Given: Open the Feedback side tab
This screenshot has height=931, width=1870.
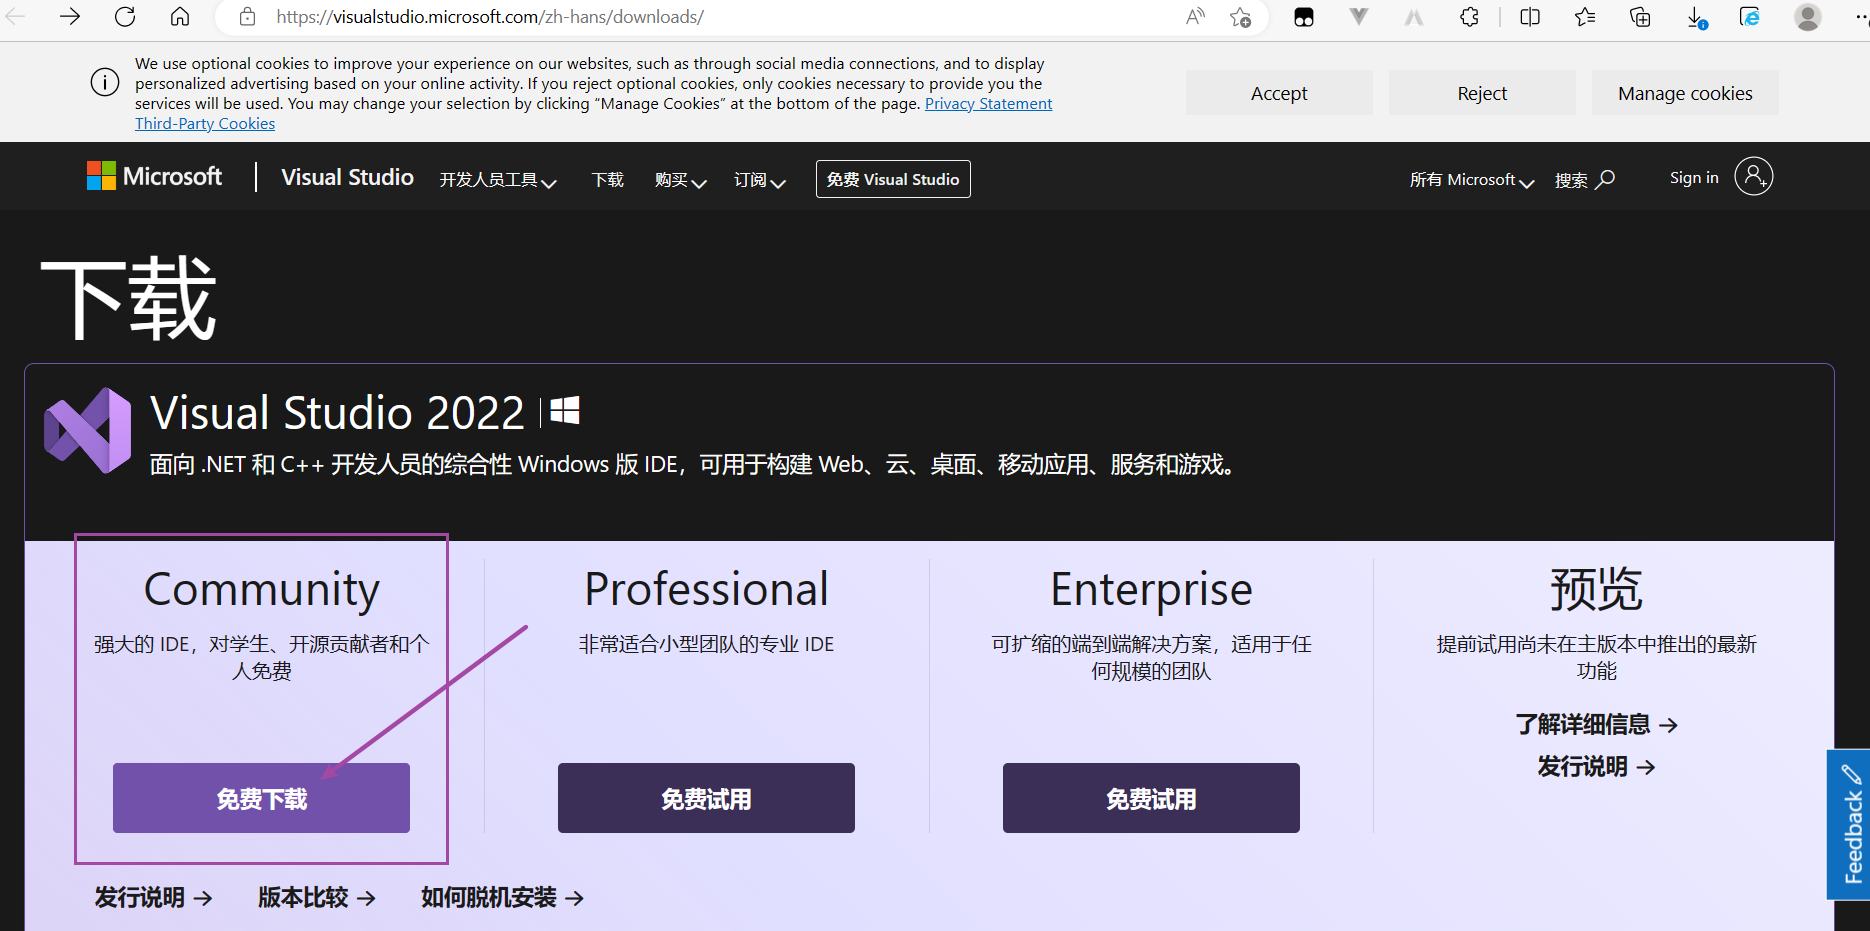Looking at the screenshot, I should [1849, 825].
